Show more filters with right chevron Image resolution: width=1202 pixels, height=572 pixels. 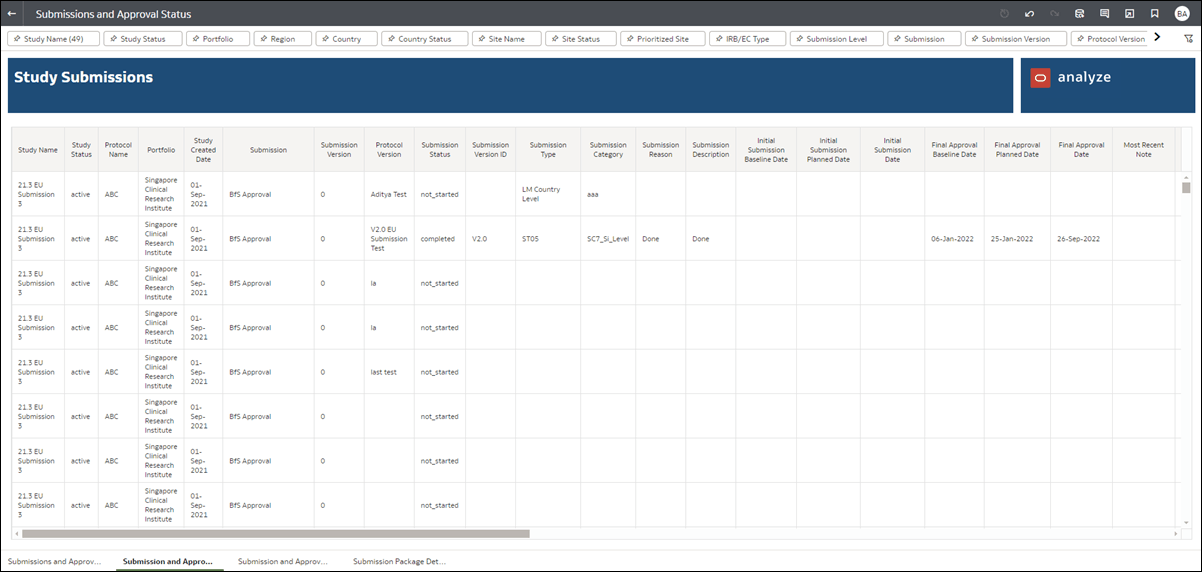pos(1157,37)
